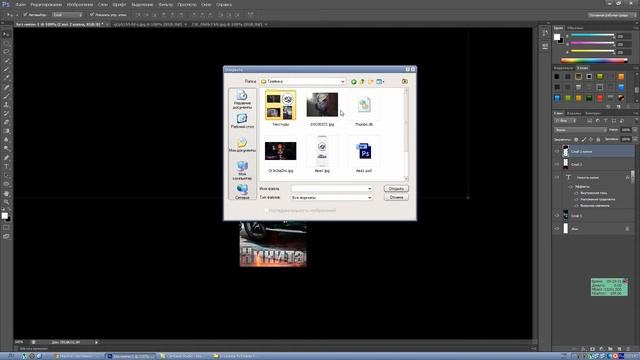
Task: Click the green Back button in Open dialog
Action: tap(353, 82)
